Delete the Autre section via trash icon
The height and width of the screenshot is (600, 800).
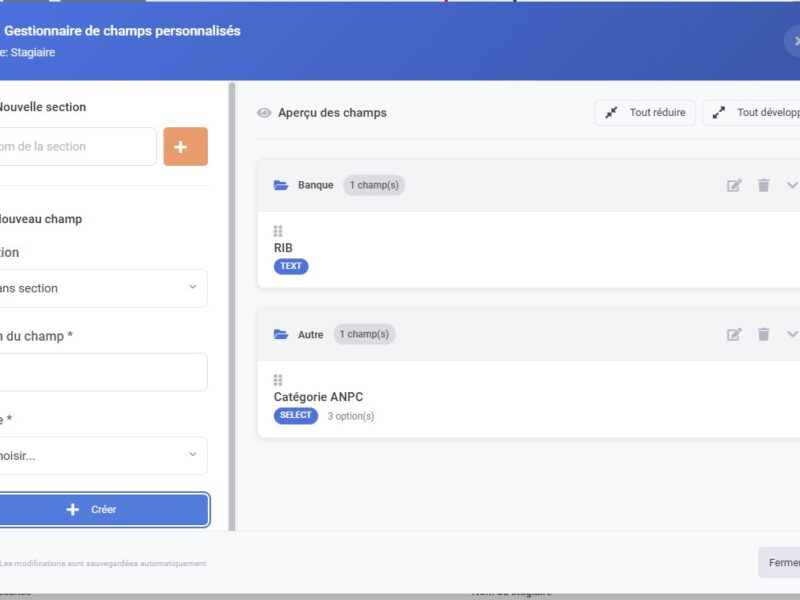pyautogui.click(x=764, y=334)
